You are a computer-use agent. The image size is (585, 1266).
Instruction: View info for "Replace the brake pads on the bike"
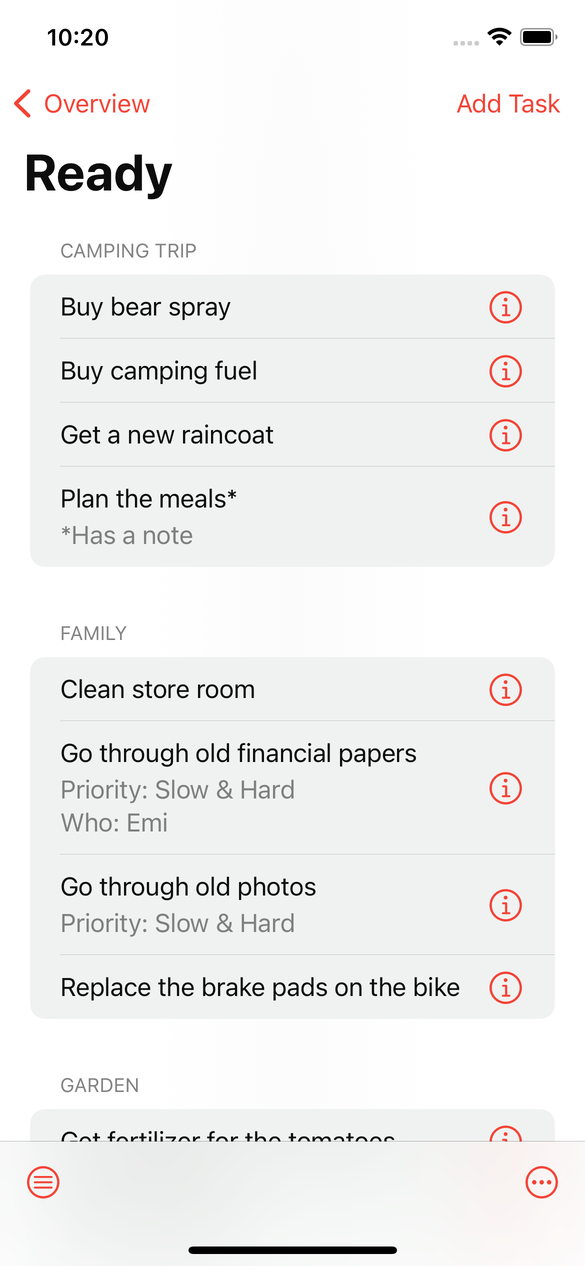(506, 987)
